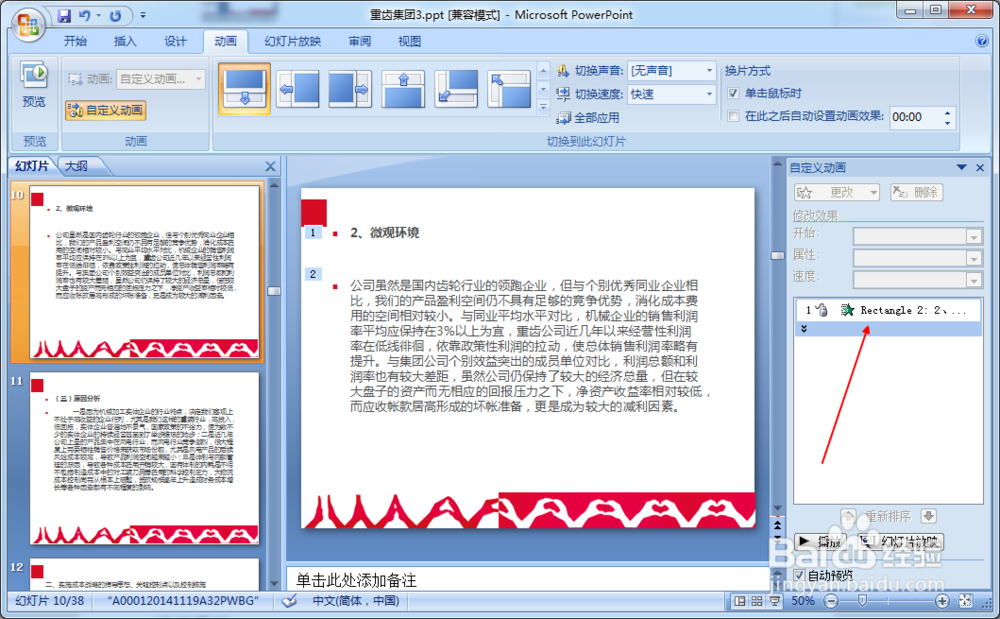Viewport: 1000px width, 619px height.
Task: Click the 自定义动画 ribbon button
Action: [106, 110]
